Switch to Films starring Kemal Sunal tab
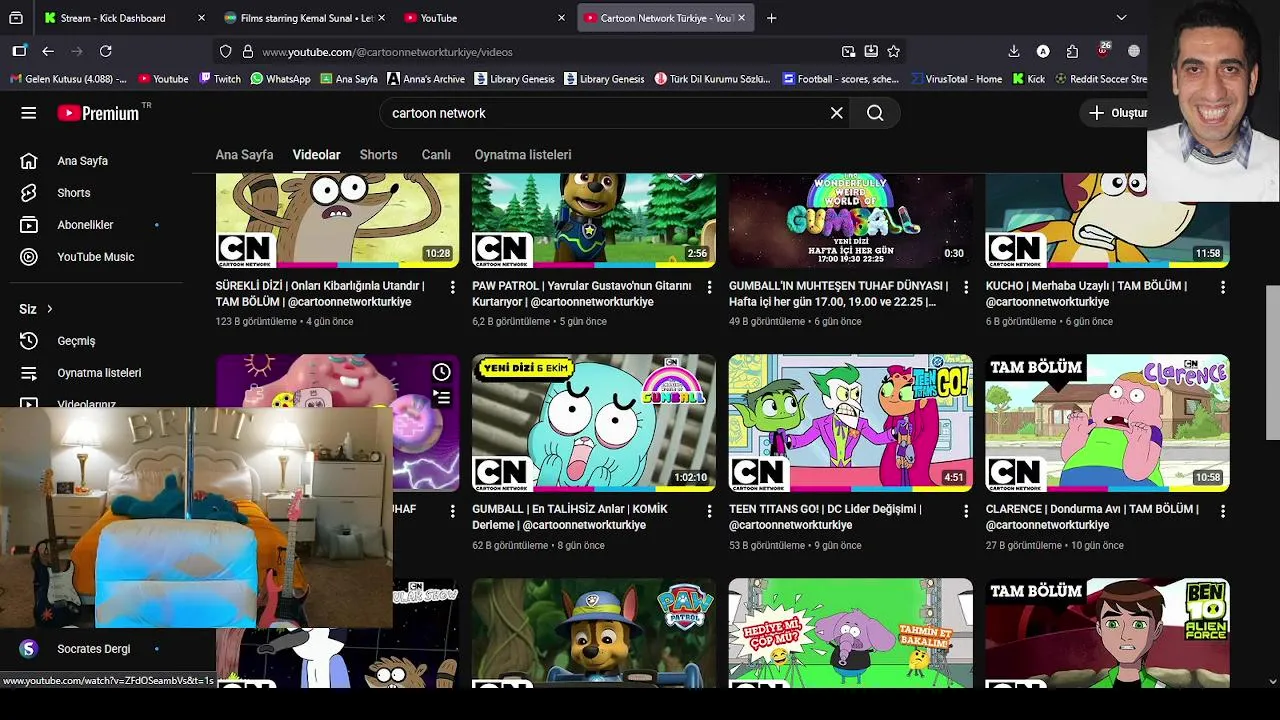 [302, 18]
